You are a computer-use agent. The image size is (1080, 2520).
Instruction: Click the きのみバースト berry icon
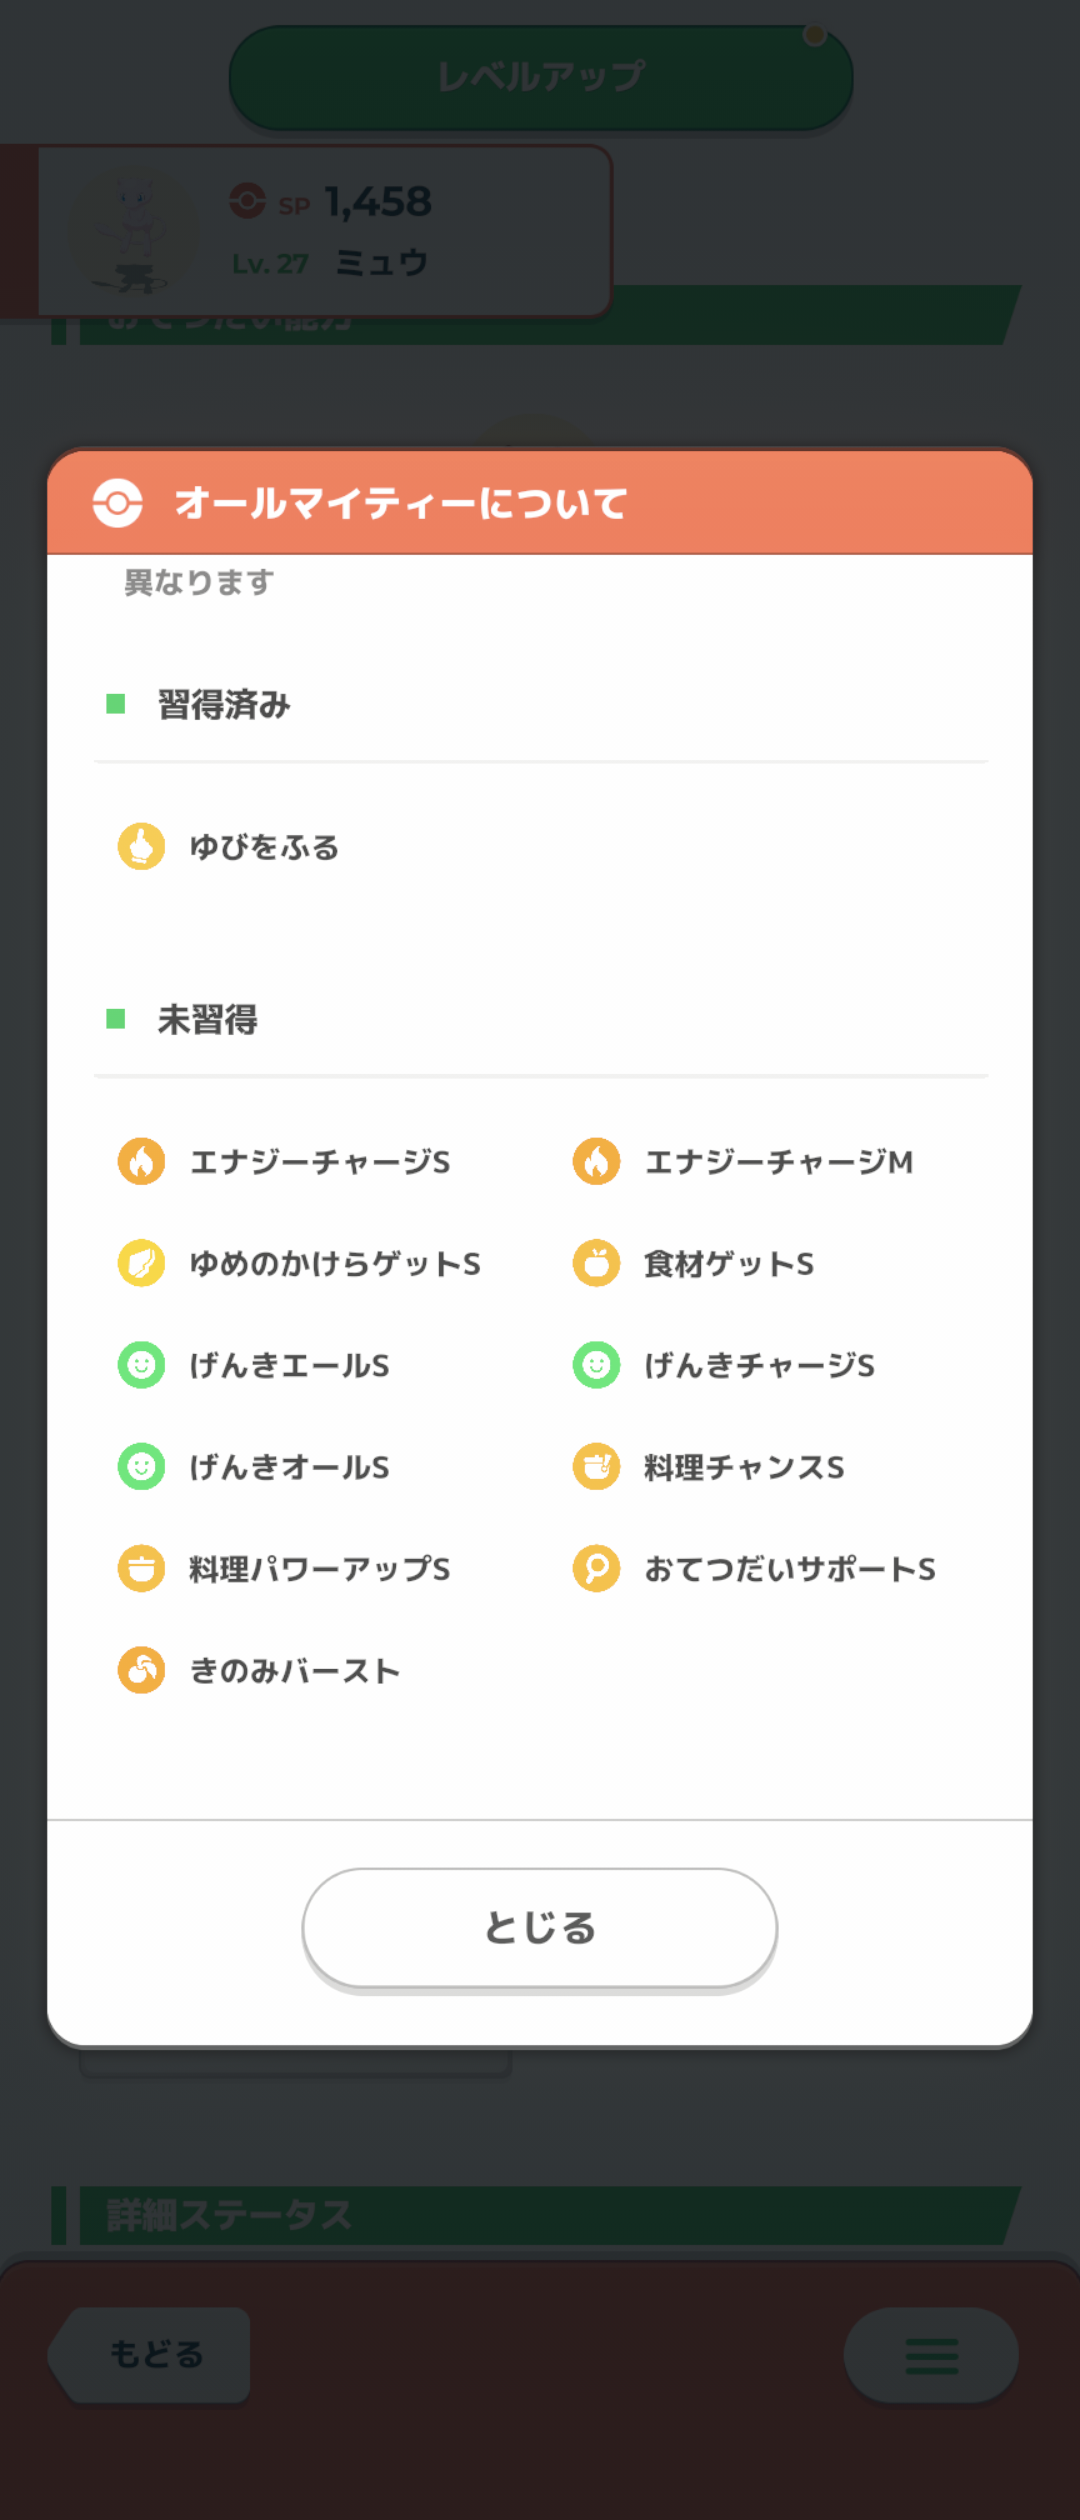(x=141, y=1670)
